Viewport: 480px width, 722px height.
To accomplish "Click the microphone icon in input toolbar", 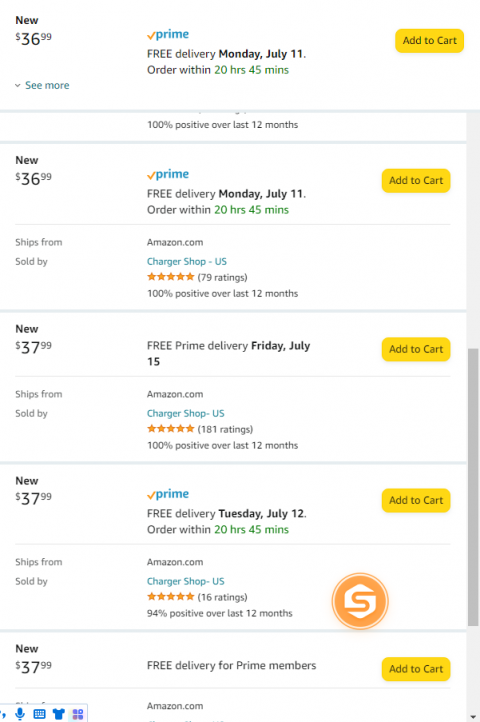I will pos(20,714).
